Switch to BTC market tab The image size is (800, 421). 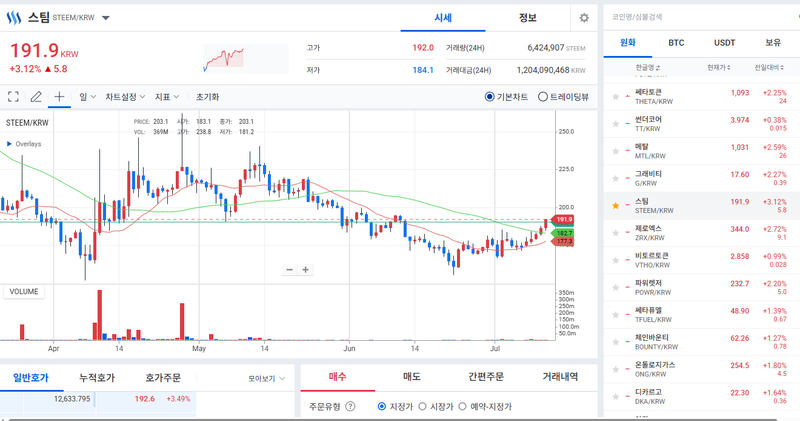pos(676,42)
